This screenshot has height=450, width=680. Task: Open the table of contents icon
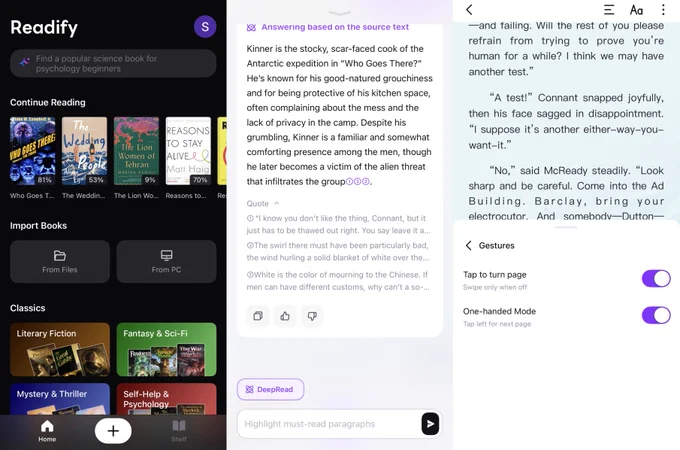(x=609, y=10)
